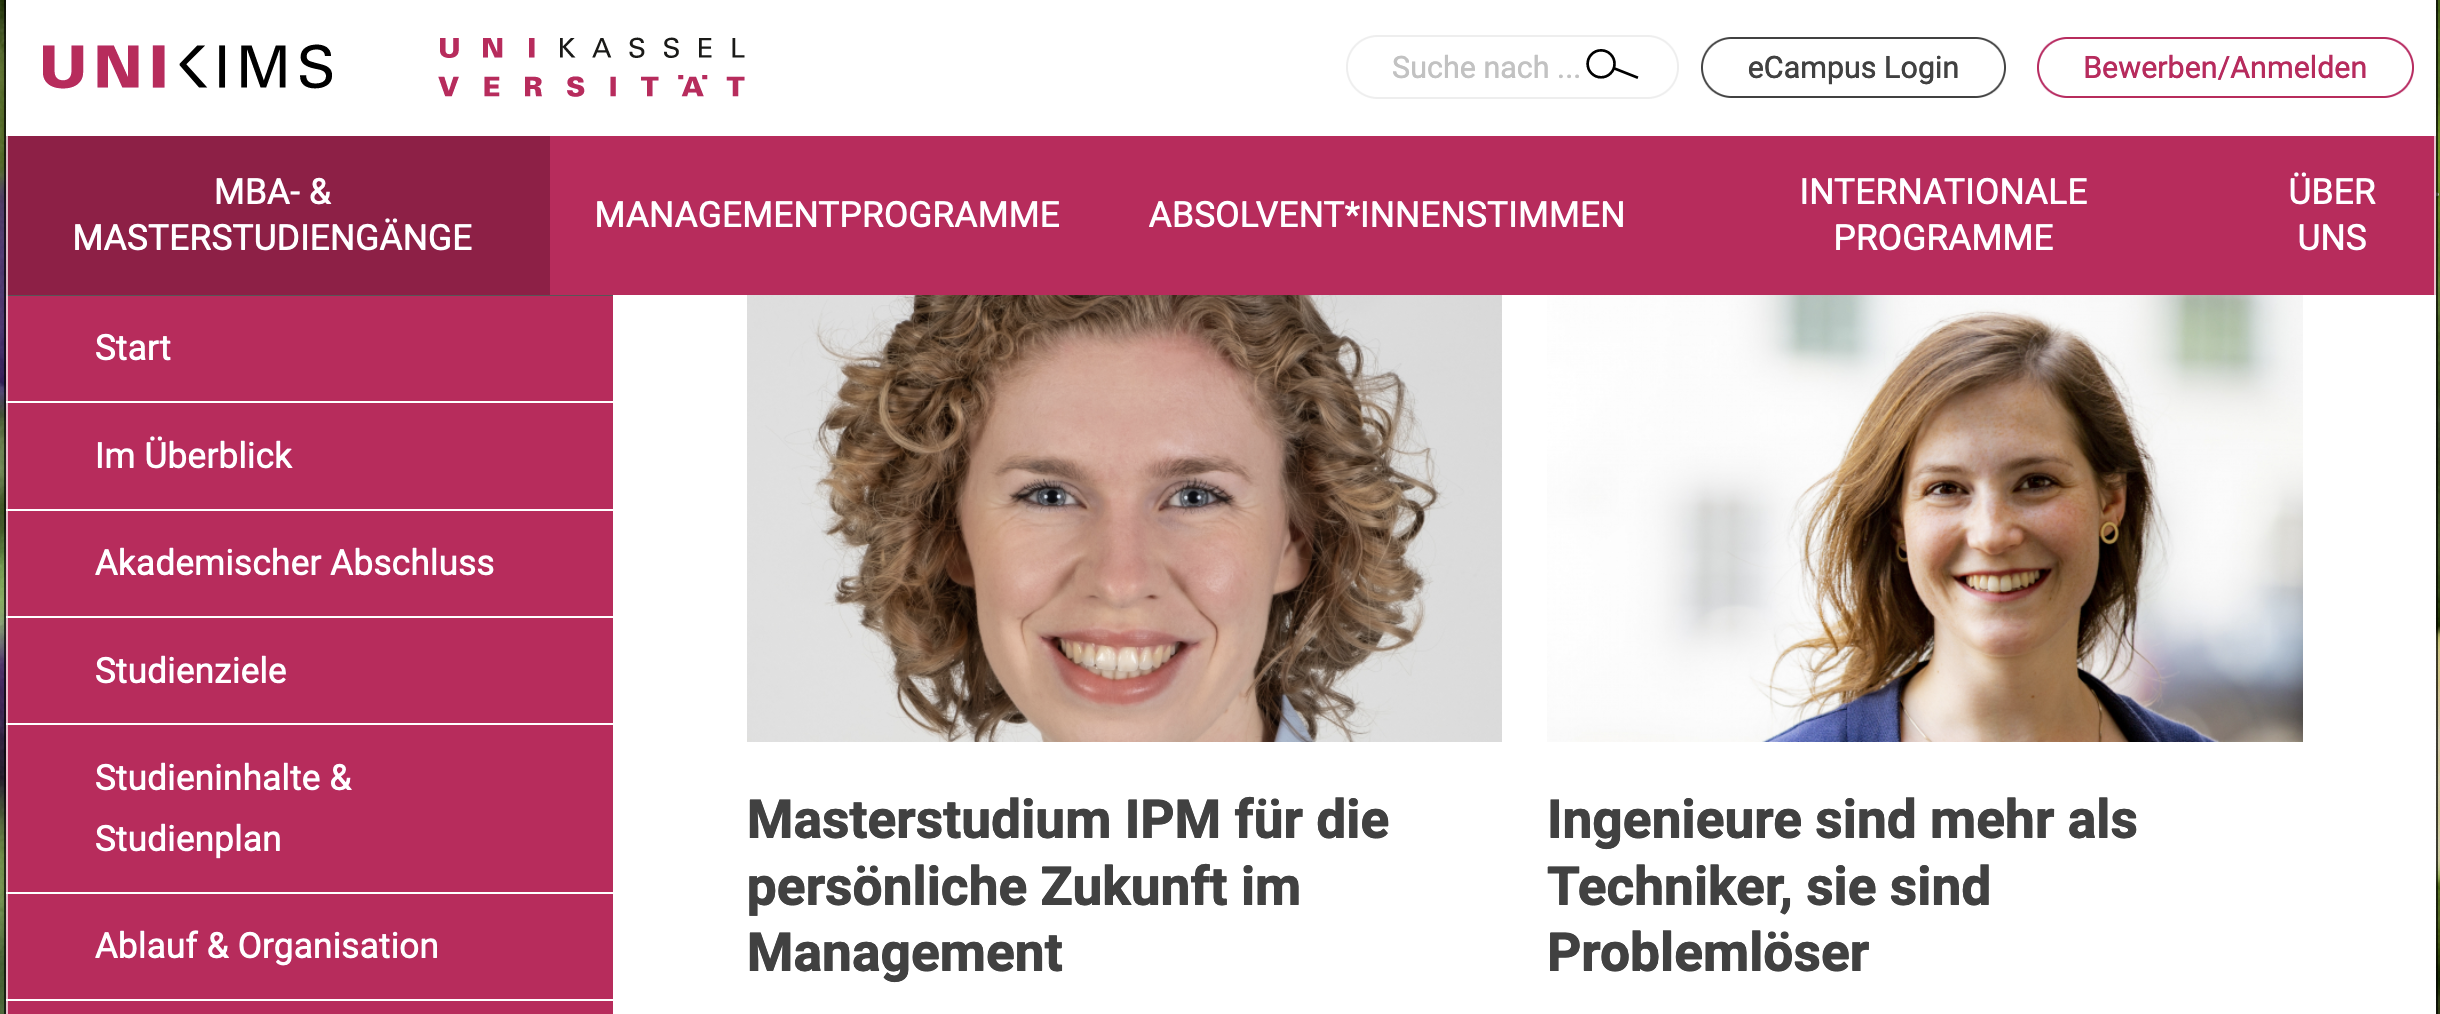Viewport: 2440px width, 1014px height.
Task: Open the Managementprogramme menu
Action: [827, 215]
